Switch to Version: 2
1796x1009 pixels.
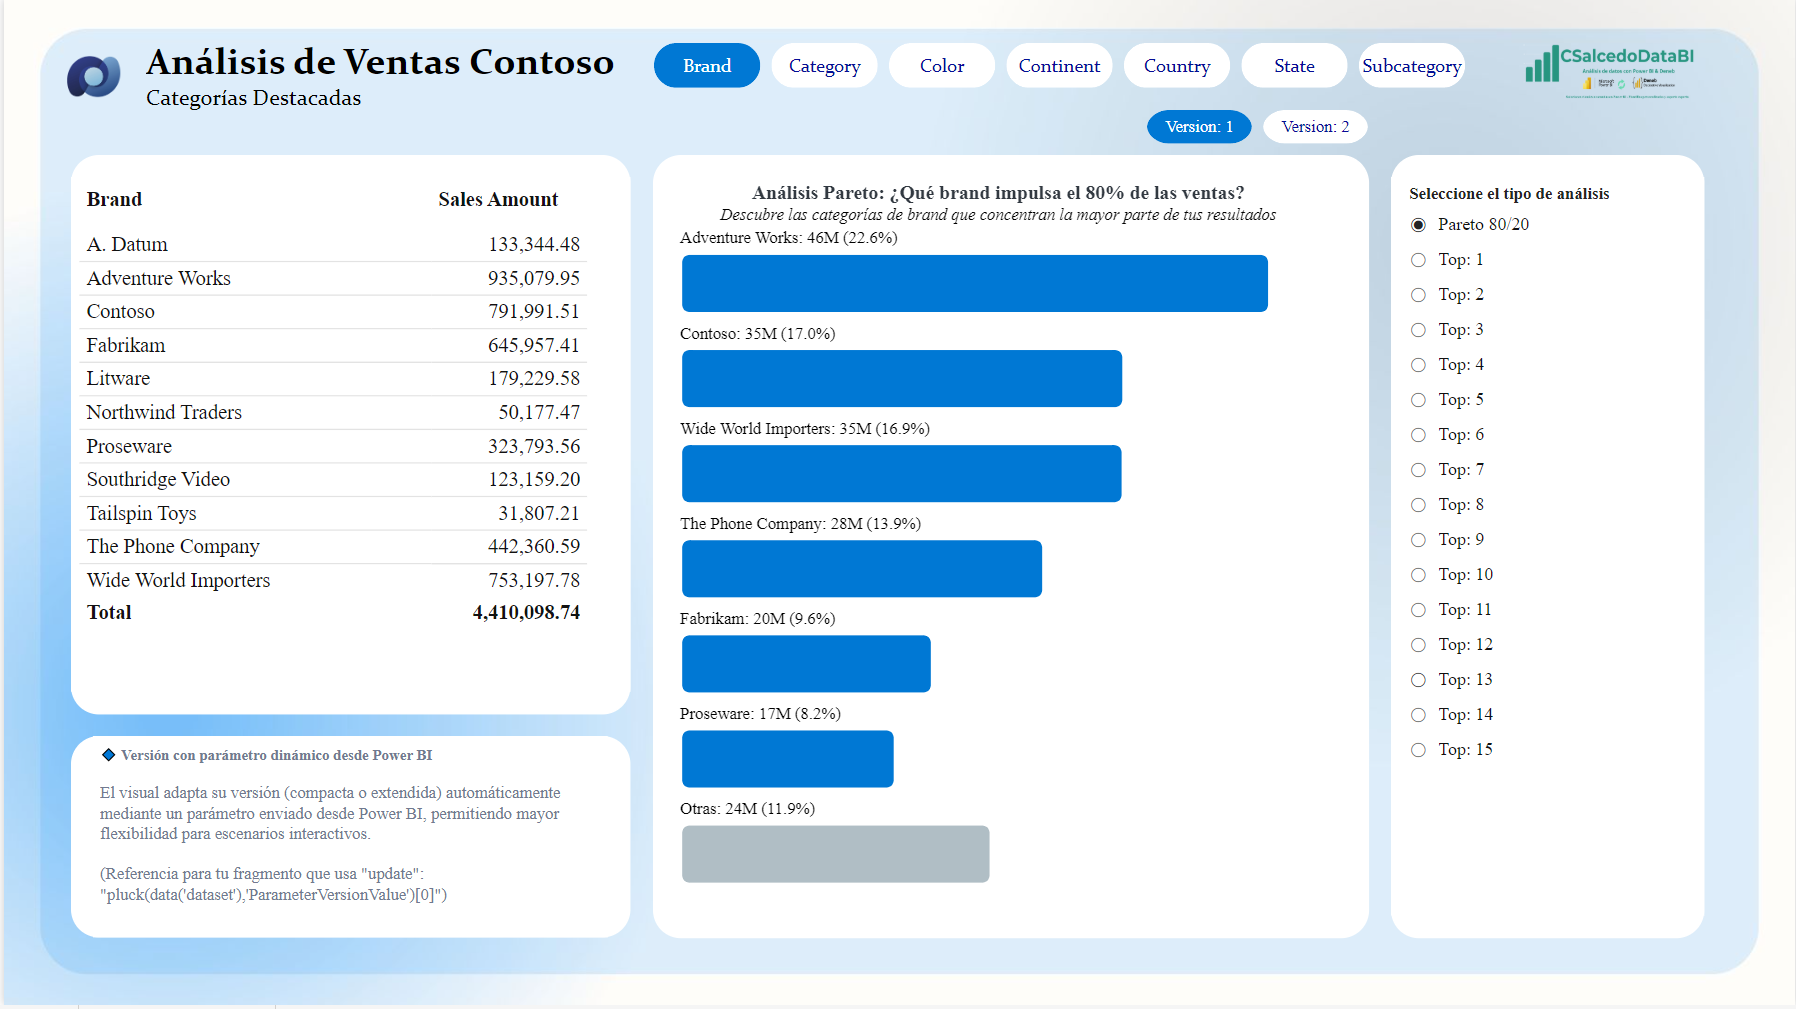1314,127
